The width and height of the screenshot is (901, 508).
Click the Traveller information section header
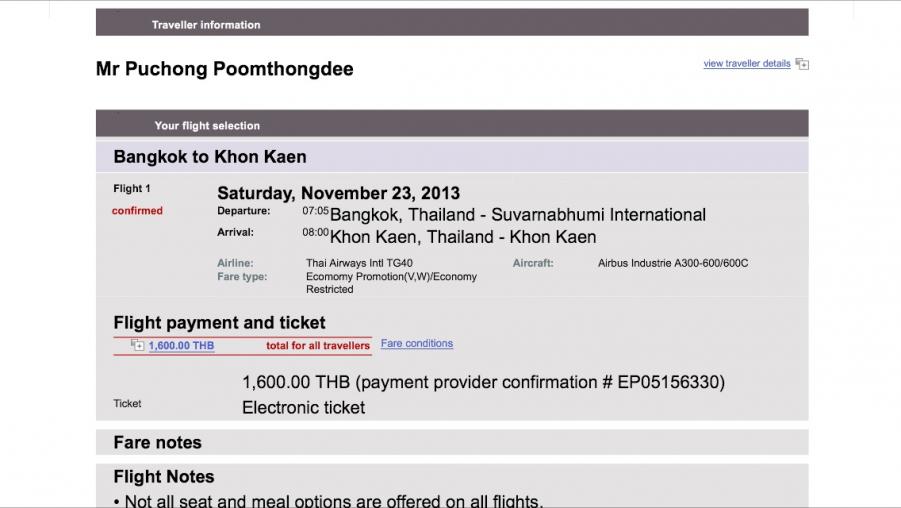click(x=206, y=24)
